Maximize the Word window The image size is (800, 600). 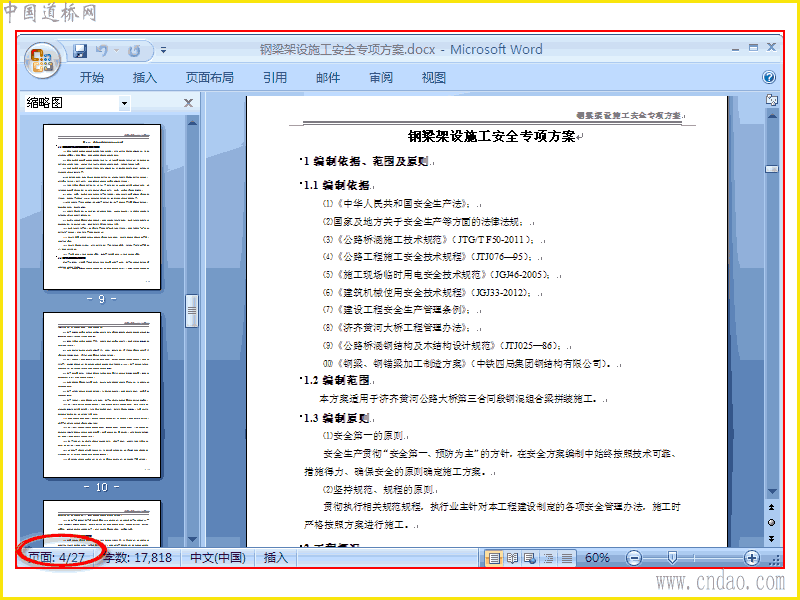tap(754, 47)
